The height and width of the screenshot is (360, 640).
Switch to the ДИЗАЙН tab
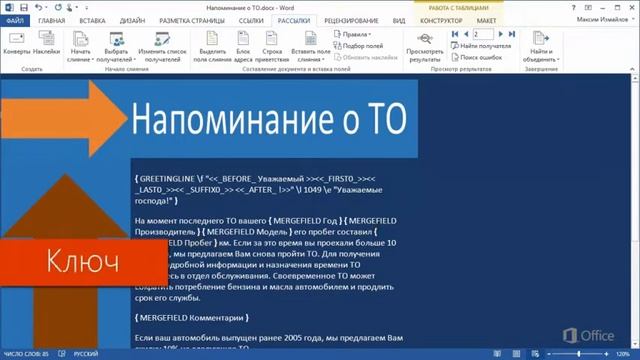[132, 20]
